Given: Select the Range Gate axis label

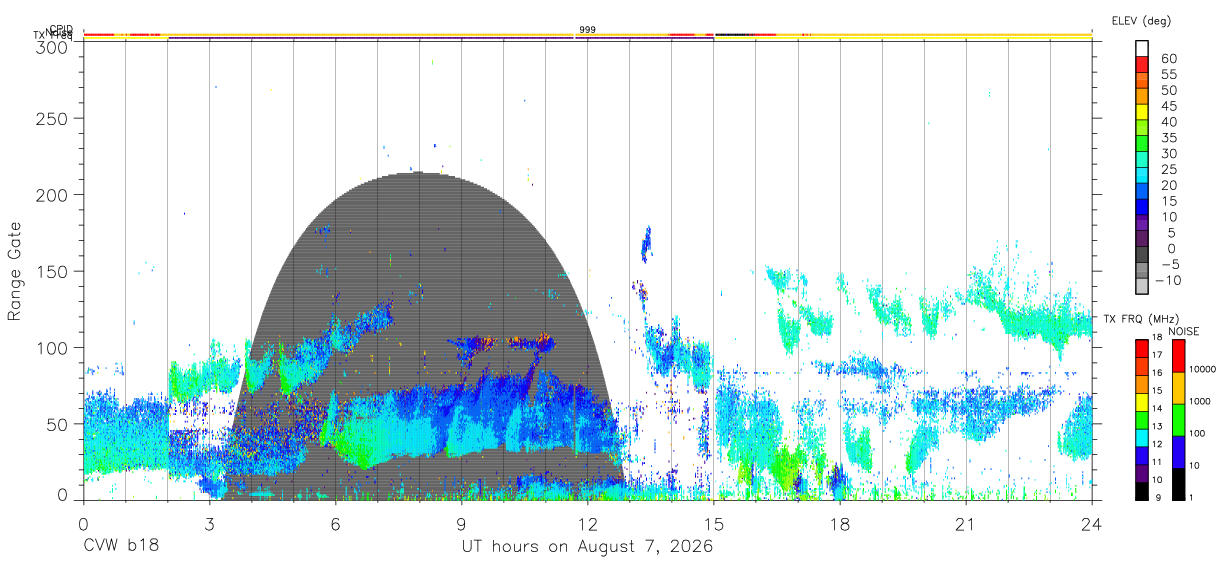Looking at the screenshot, I should 15,271.
